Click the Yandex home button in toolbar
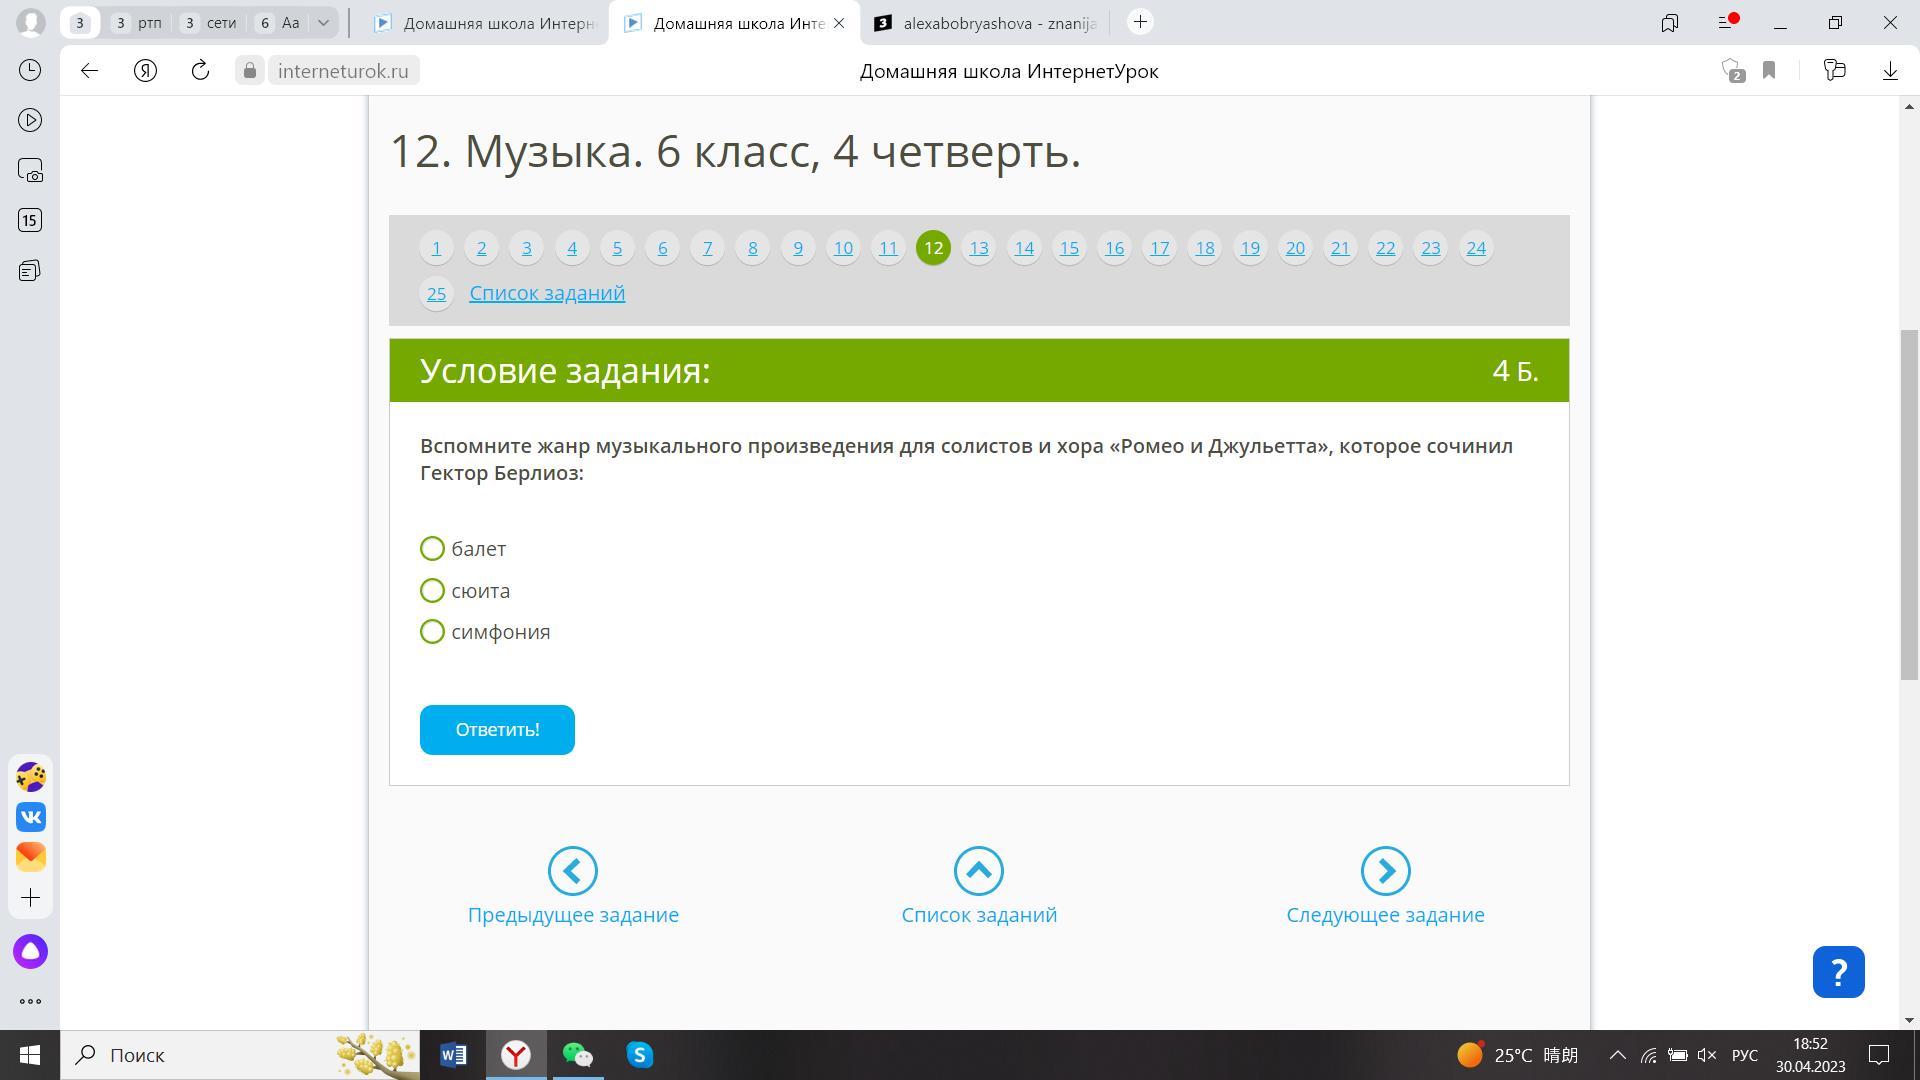The image size is (1920, 1080). 146,70
